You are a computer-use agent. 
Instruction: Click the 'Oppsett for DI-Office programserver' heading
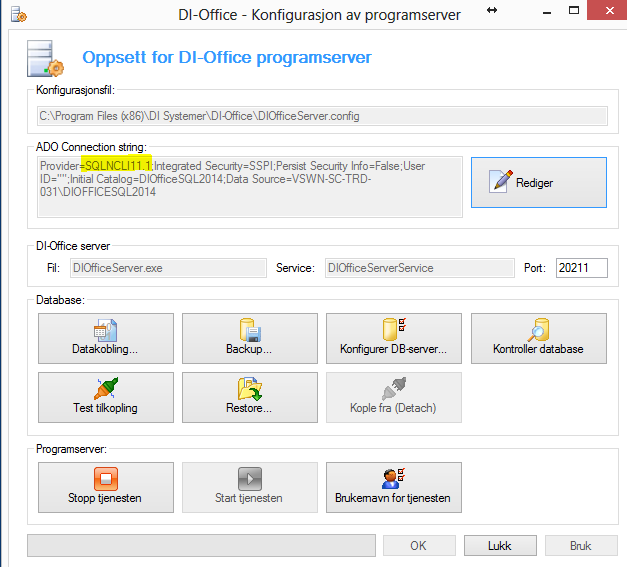coord(227,57)
